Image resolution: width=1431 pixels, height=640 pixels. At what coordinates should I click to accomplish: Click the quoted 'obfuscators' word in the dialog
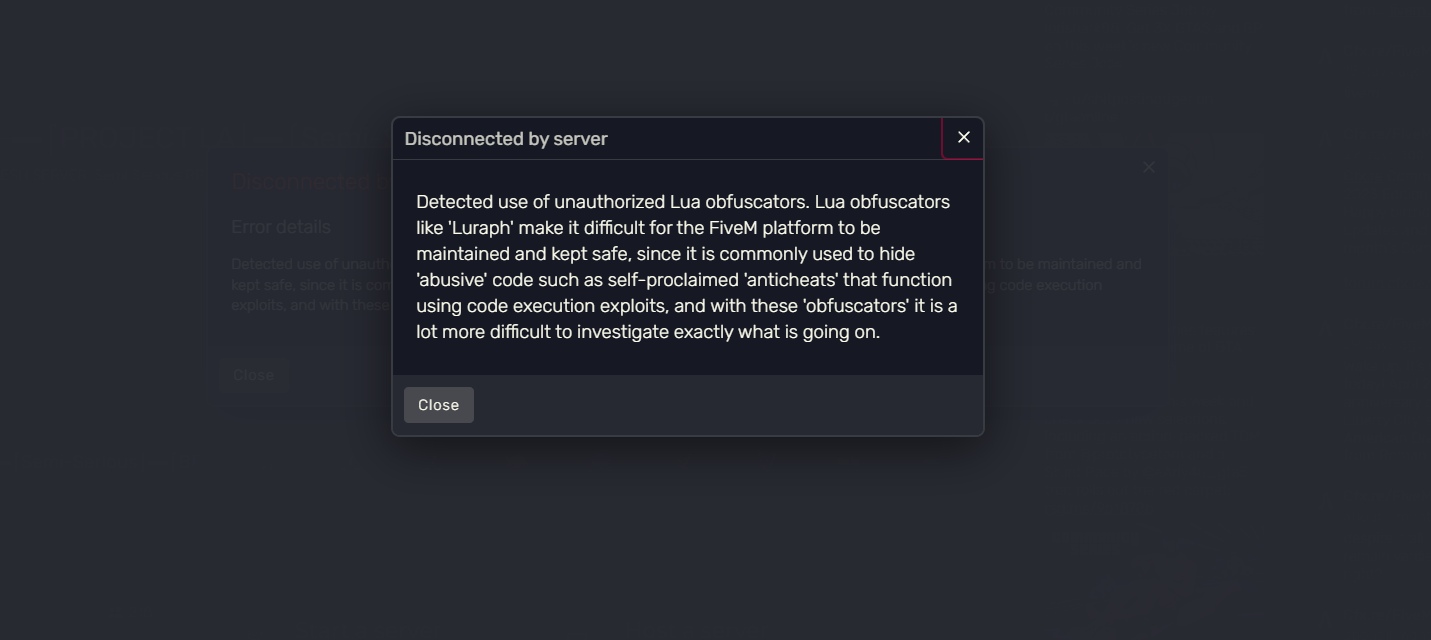coord(855,306)
